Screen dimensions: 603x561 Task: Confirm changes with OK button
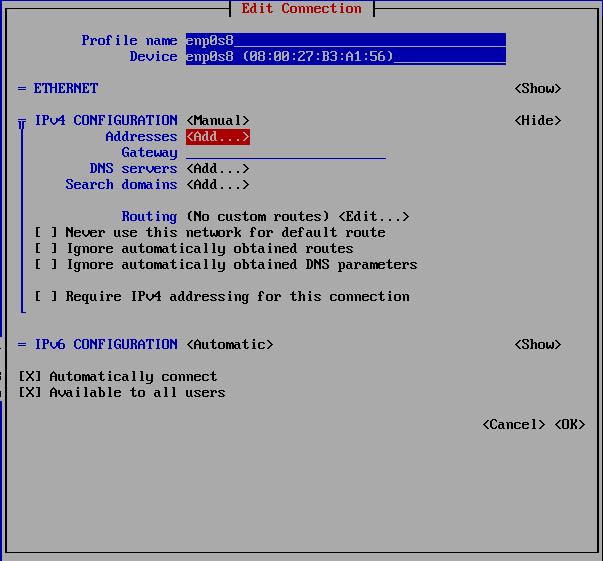[570, 424]
